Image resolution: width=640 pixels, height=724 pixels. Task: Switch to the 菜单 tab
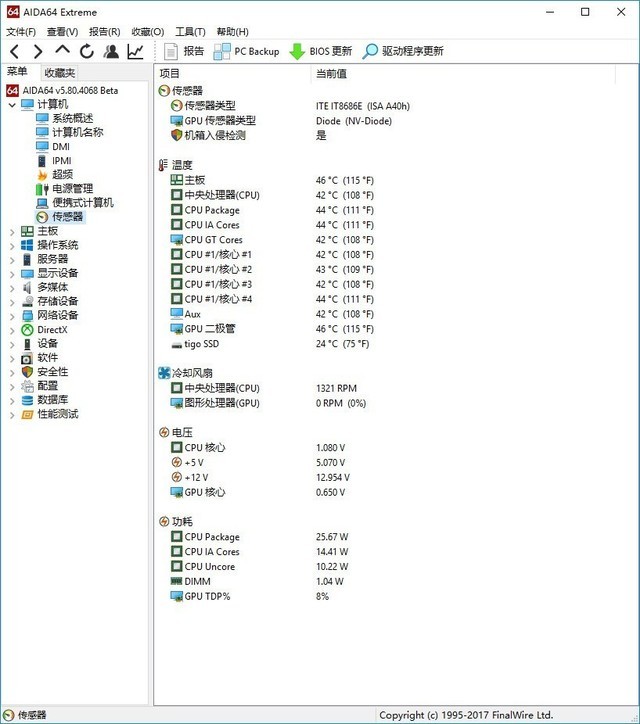click(17, 72)
